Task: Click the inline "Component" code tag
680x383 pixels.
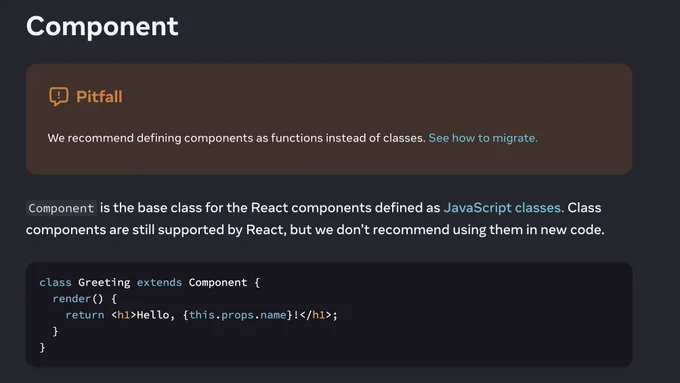Action: tap(61, 208)
